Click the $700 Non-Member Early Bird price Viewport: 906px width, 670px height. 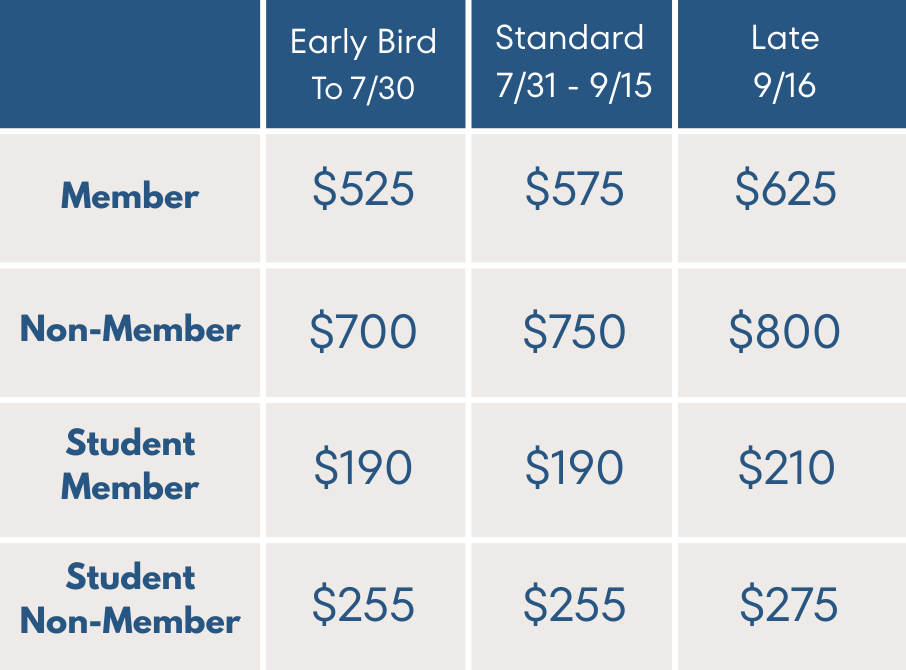(363, 332)
